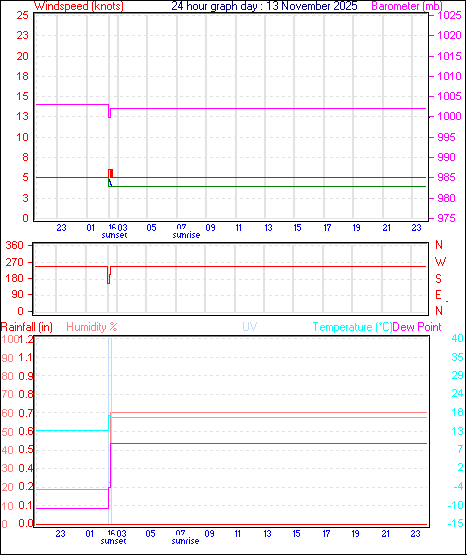The image size is (467, 559).
Task: Click barometer scale value 1010
Action: (x=449, y=76)
